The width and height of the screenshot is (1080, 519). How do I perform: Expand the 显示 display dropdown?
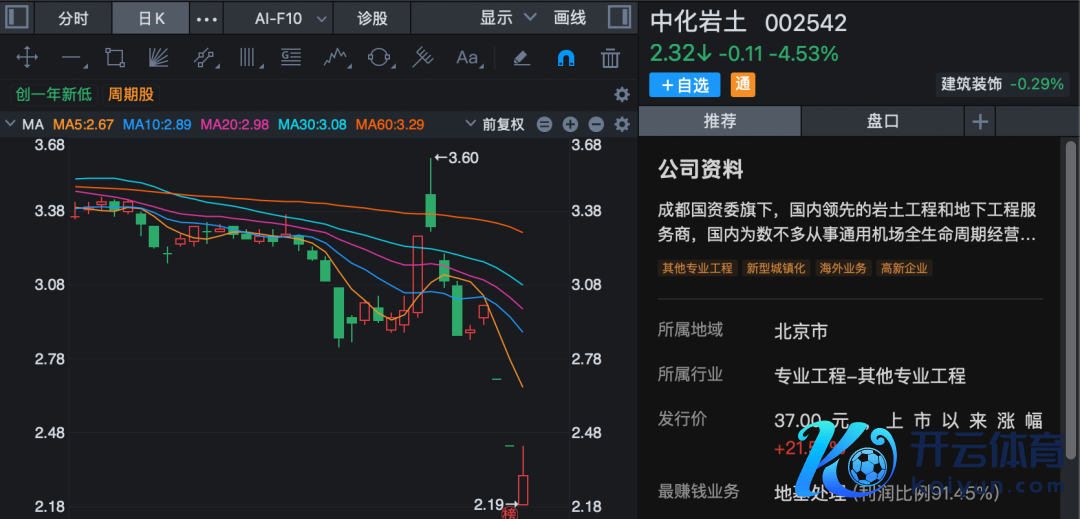(x=508, y=18)
